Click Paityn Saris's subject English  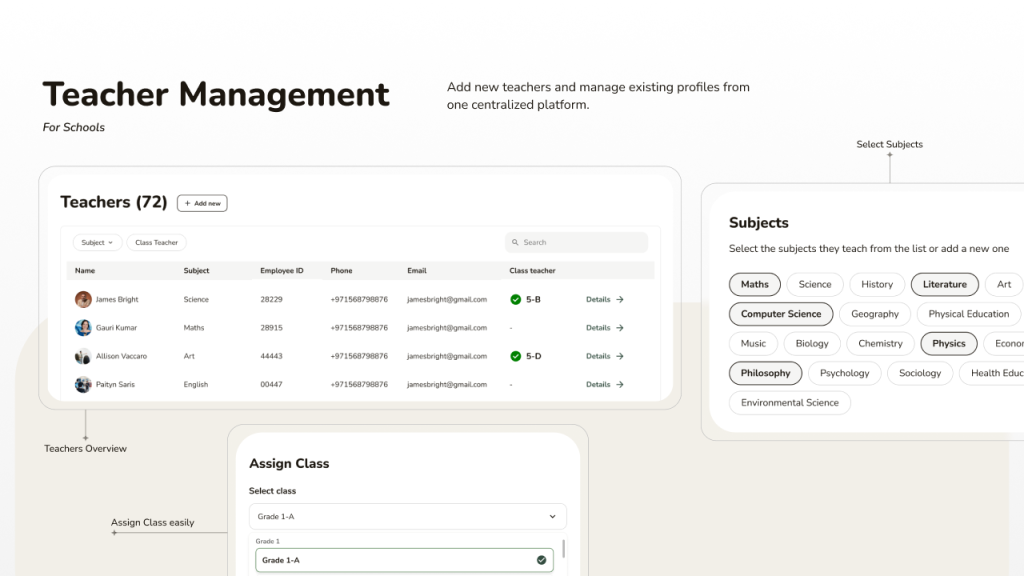coord(195,385)
